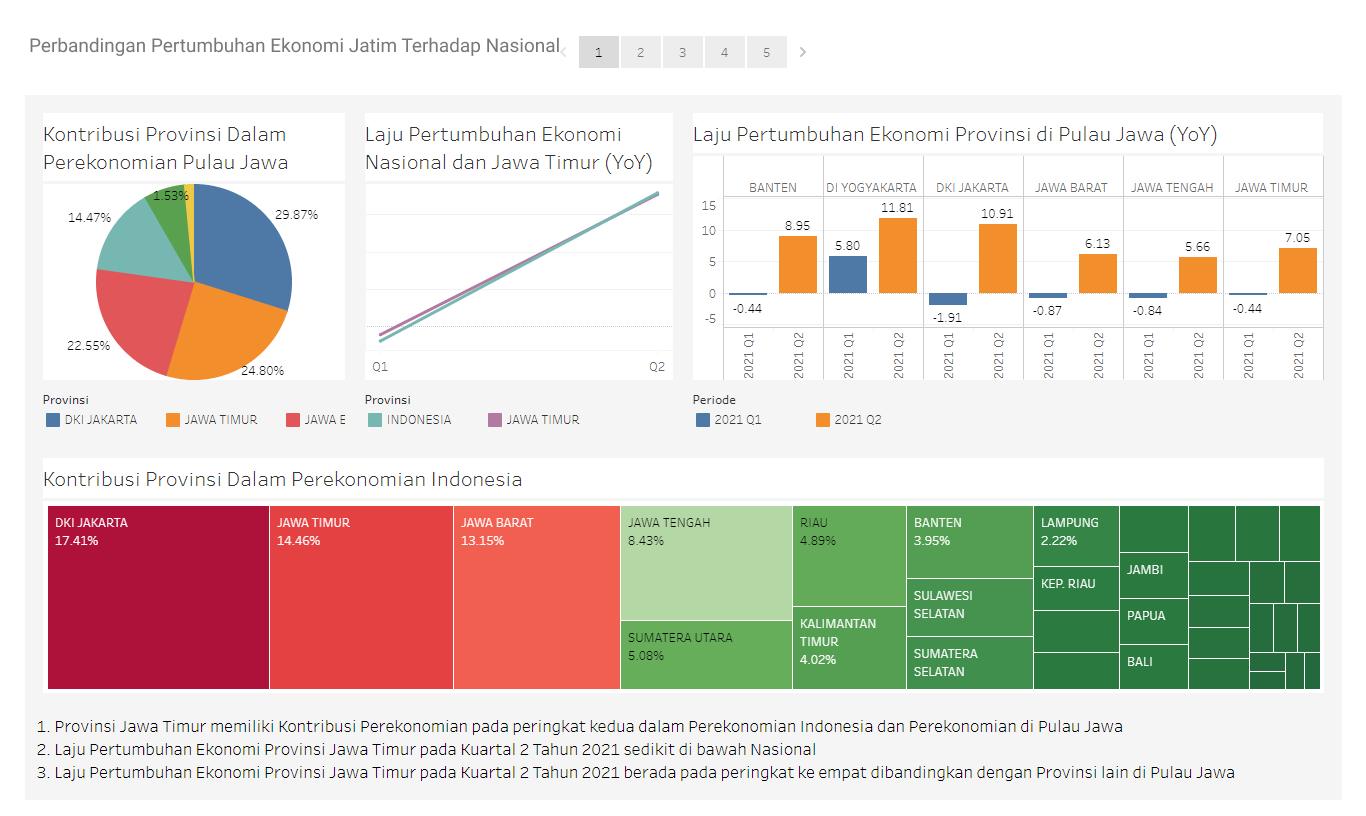Select Banten Q2 bar labeled 8.95
This screenshot has width=1366, height=816.
click(x=798, y=264)
